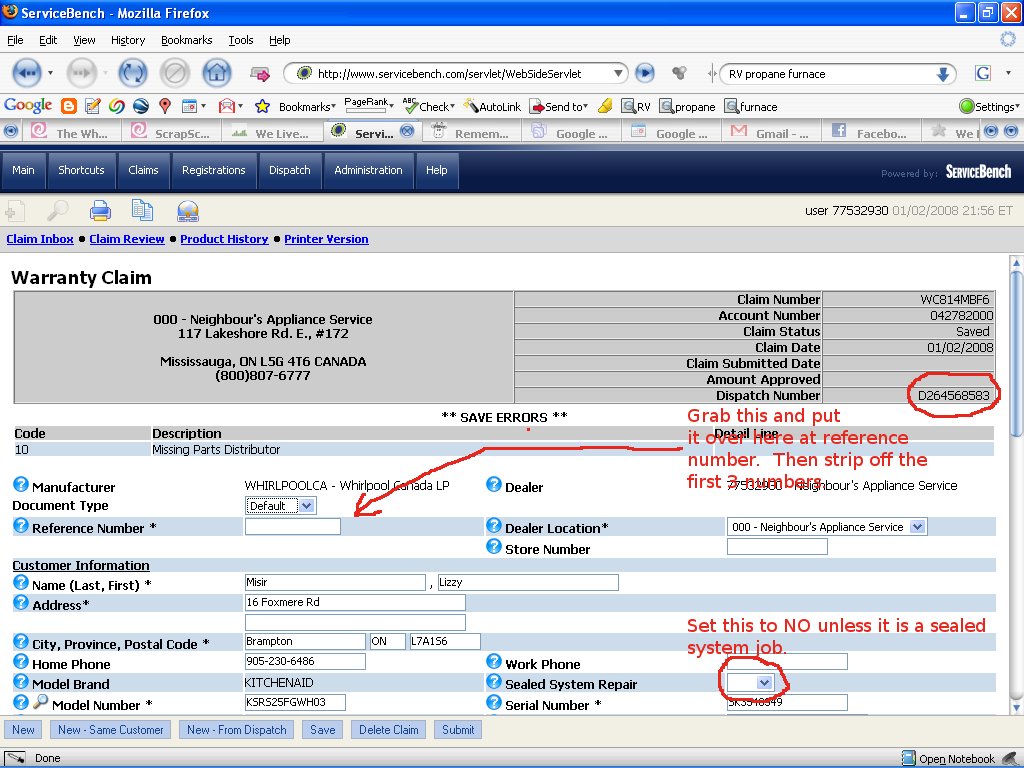Viewport: 1024px width, 768px height.
Task: Switch to the Gmail browser tab
Action: (x=771, y=132)
